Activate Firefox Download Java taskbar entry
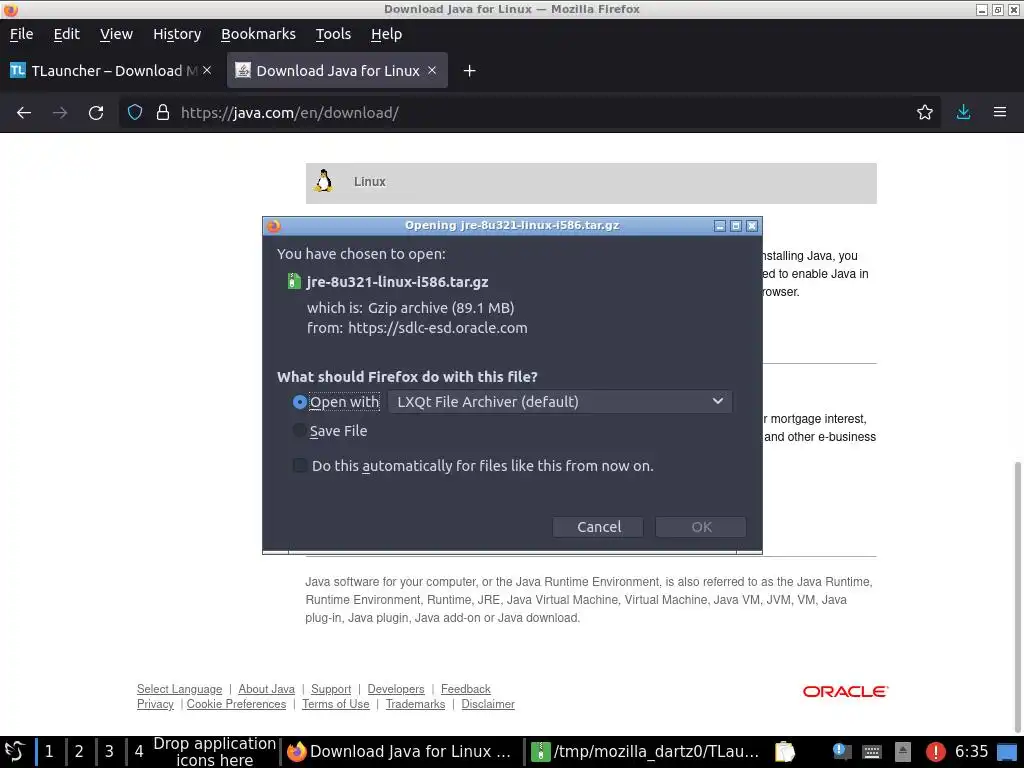Image resolution: width=1024 pixels, height=768 pixels. 401,752
